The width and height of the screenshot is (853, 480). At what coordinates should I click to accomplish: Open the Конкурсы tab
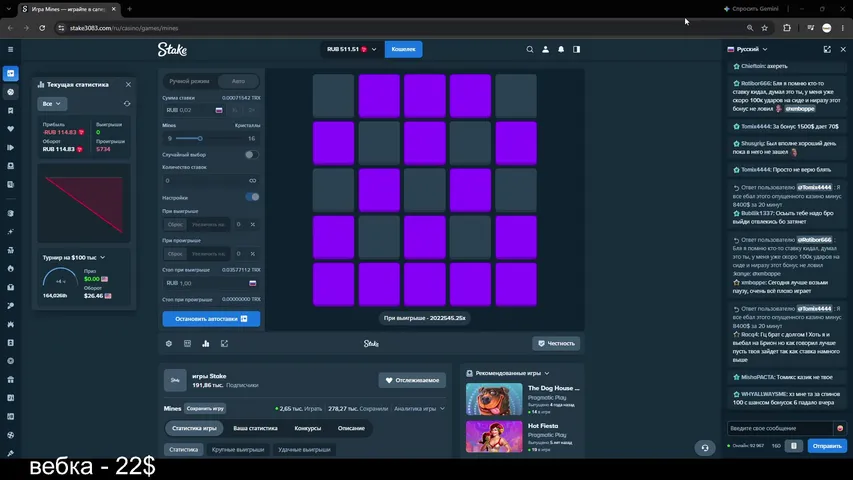coord(307,428)
